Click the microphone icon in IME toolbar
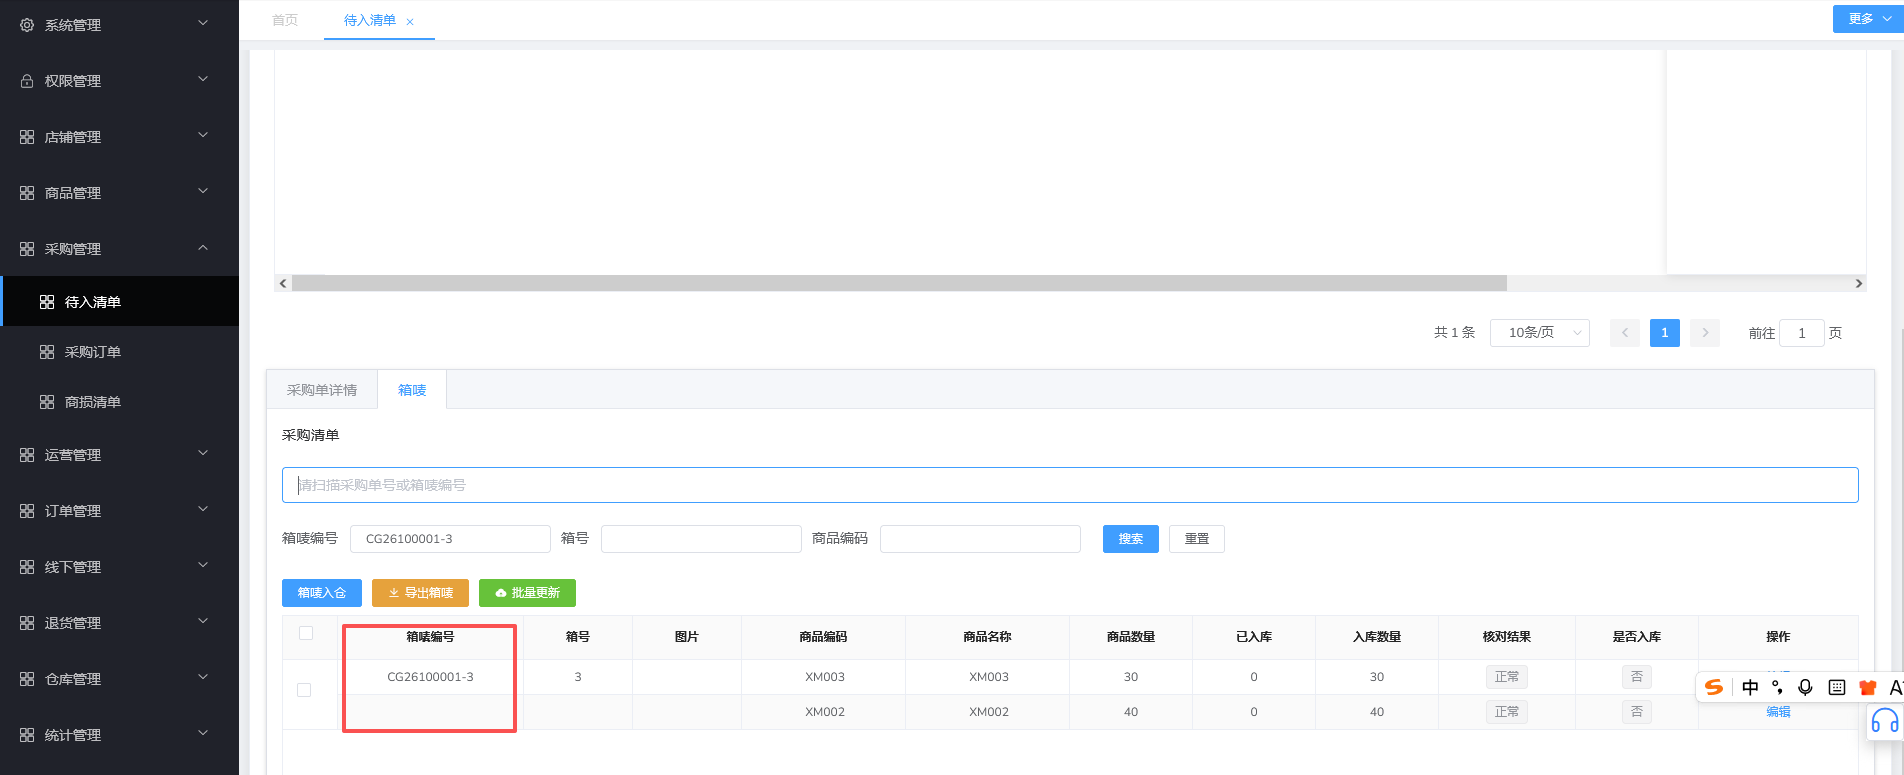This screenshot has height=775, width=1904. point(1805,687)
